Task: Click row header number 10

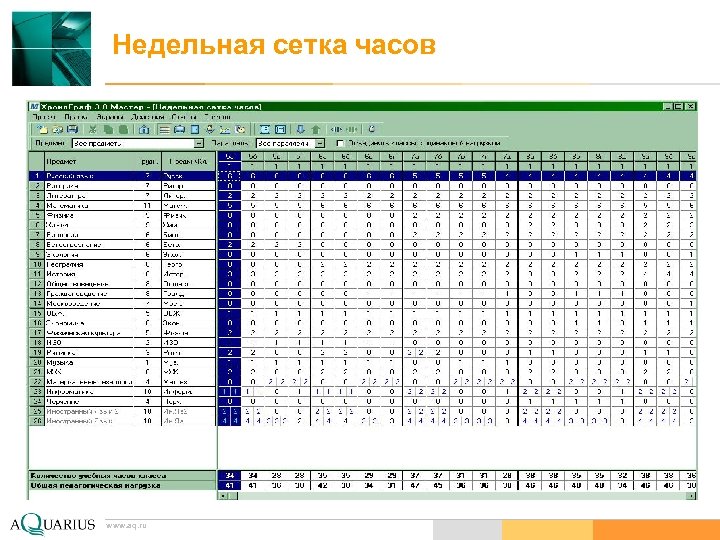Action: click(37, 264)
